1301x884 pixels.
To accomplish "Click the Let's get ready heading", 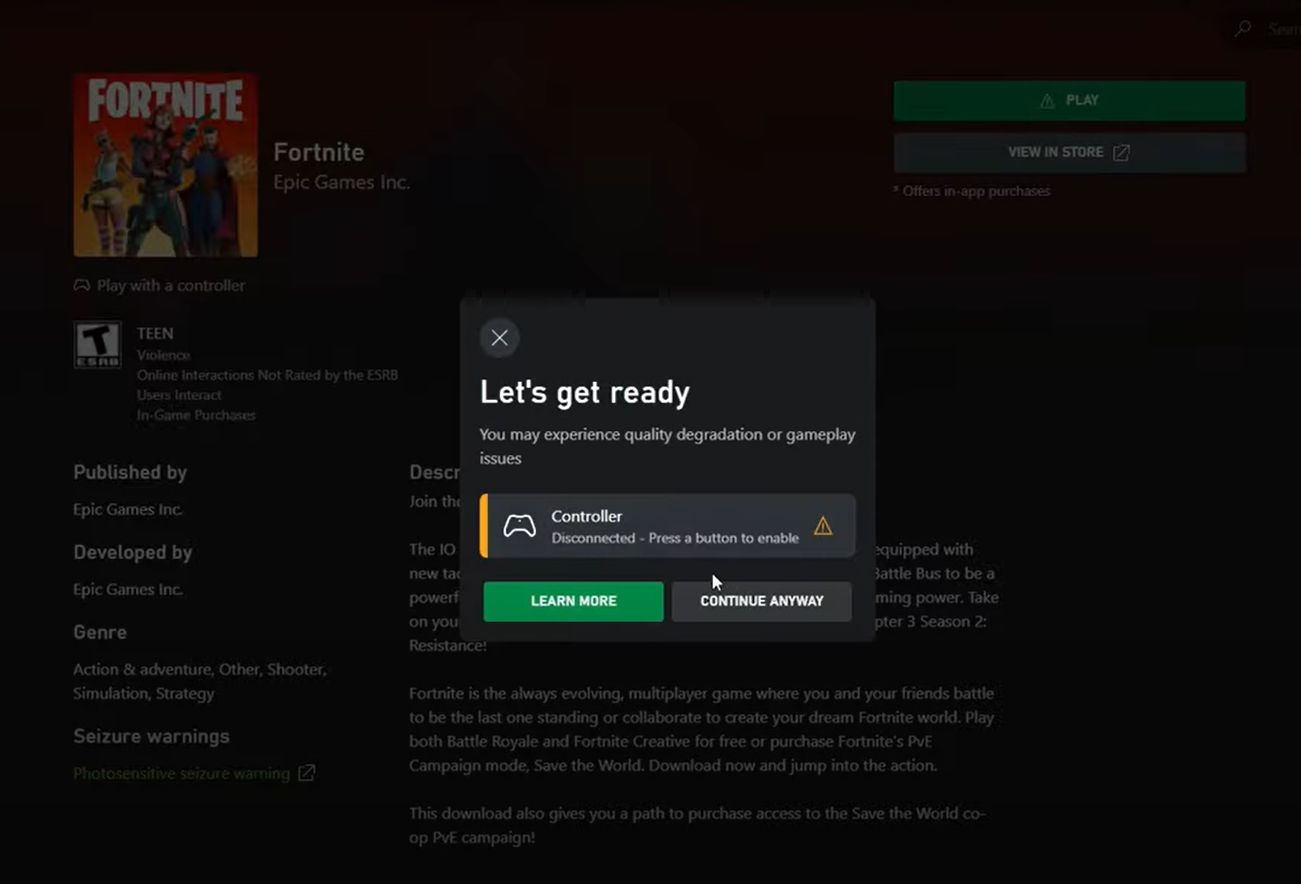I will click(x=585, y=392).
